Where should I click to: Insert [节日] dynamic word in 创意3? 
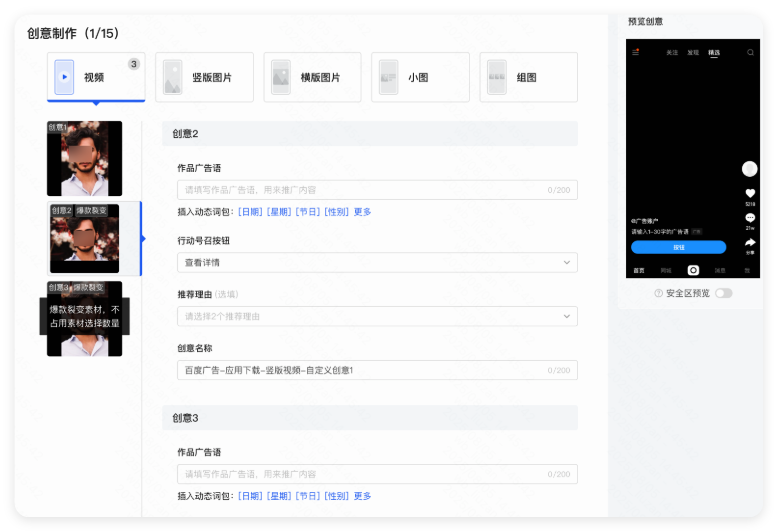click(308, 496)
